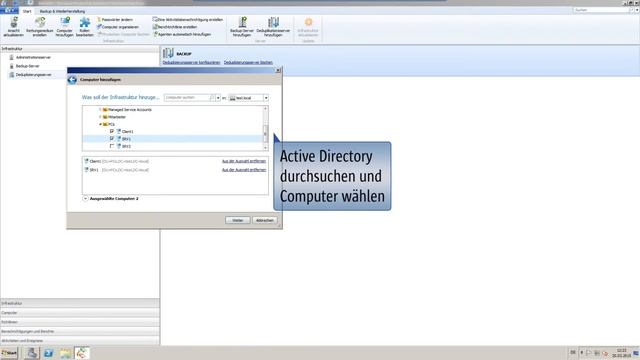640x360 pixels.
Task: Click the Deduplizierungsserver löschen link
Action: [x=248, y=62]
